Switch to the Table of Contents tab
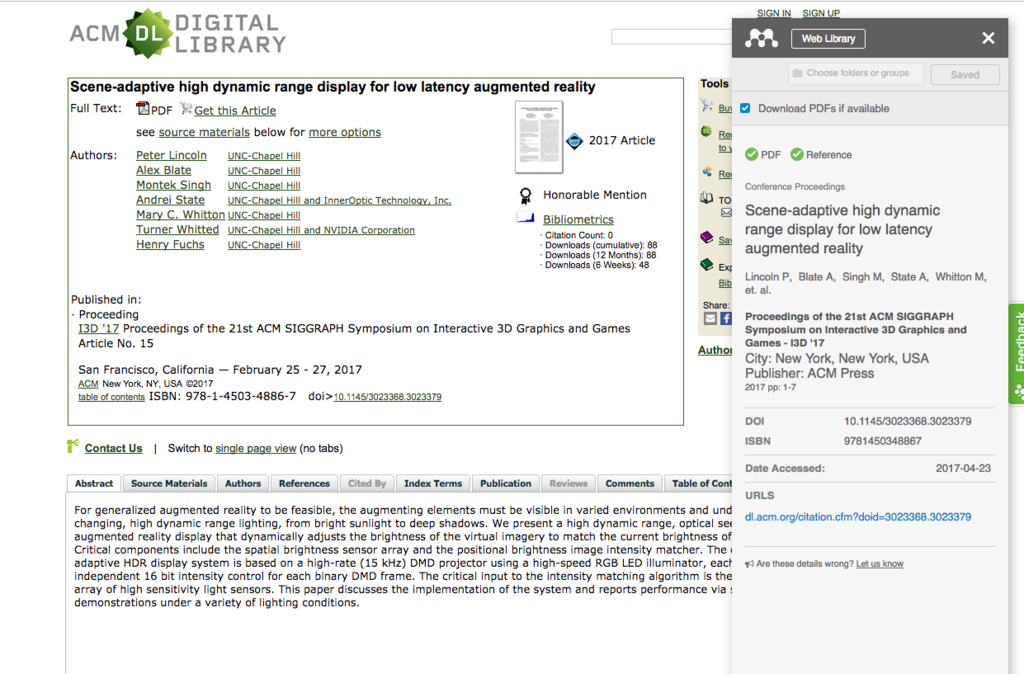Screen dimensions: 1024x674 click(x=698, y=483)
